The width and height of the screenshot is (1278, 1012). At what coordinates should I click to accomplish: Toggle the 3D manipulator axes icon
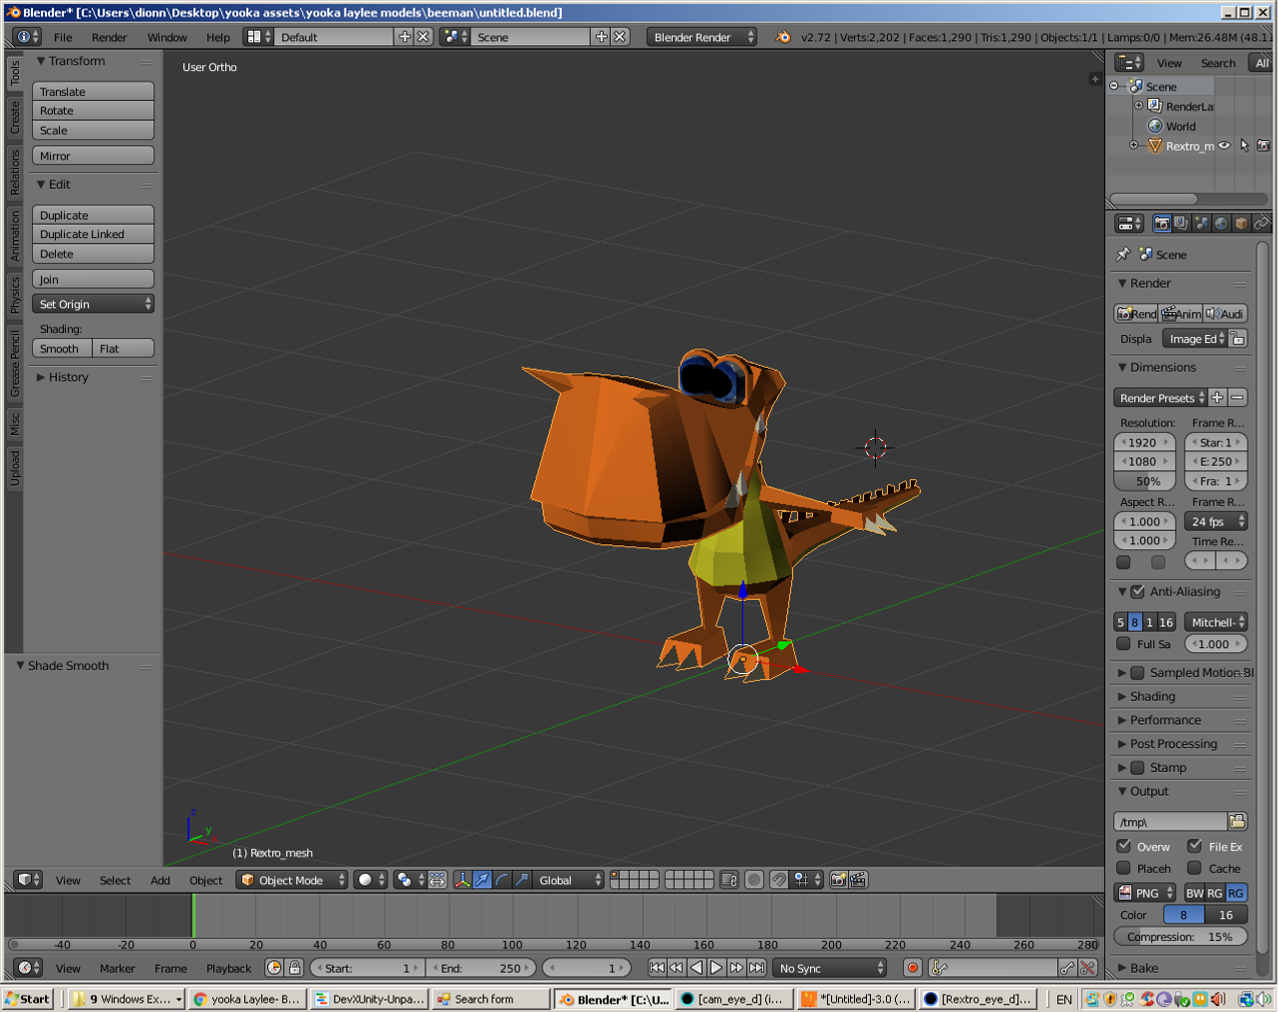coord(462,880)
